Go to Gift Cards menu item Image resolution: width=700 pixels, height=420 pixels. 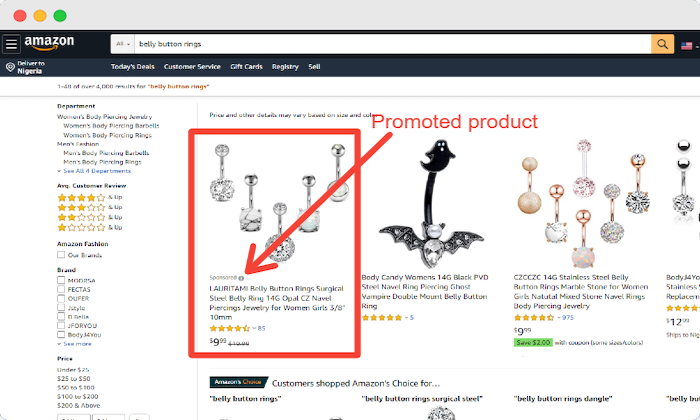click(246, 67)
